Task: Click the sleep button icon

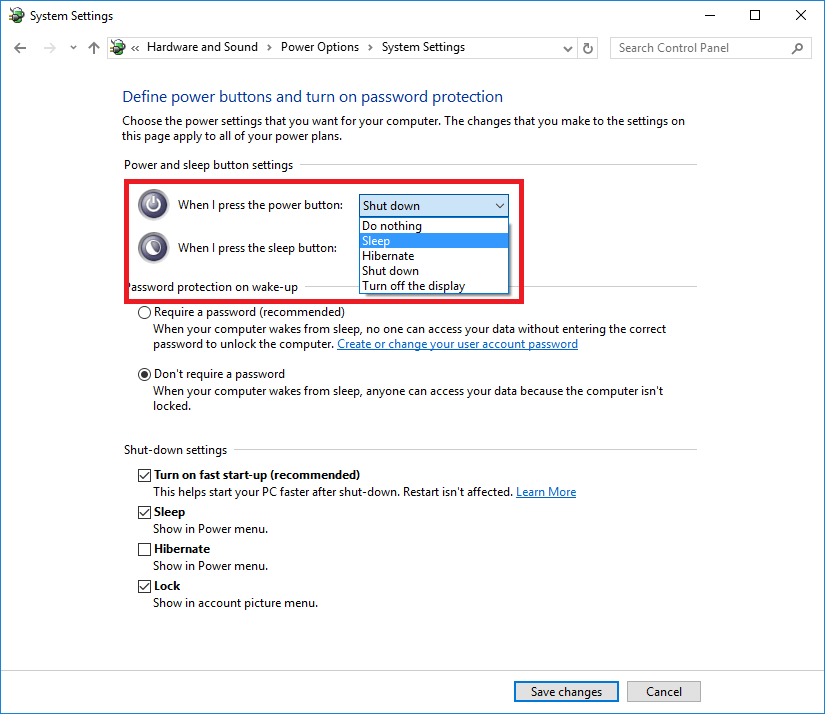Action: [x=153, y=247]
